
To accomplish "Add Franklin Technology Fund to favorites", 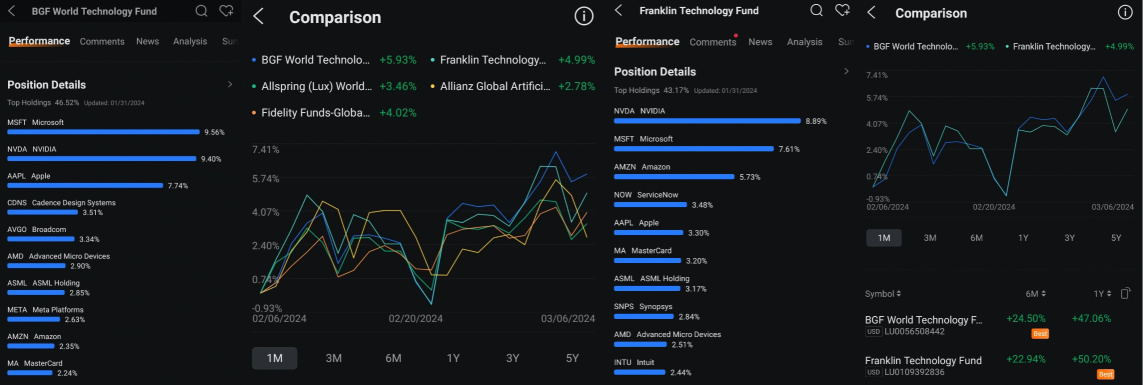I will click(x=842, y=10).
